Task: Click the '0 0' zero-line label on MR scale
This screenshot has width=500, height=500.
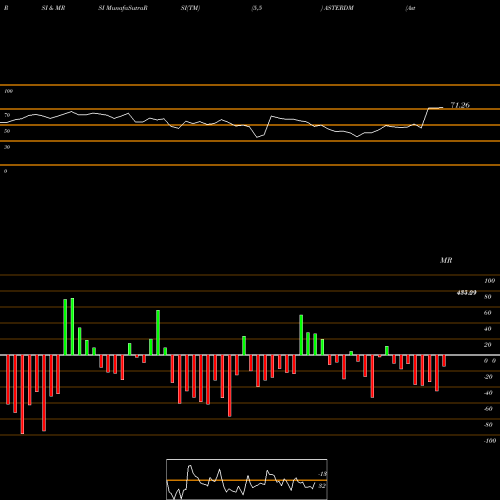Action: tap(490, 361)
